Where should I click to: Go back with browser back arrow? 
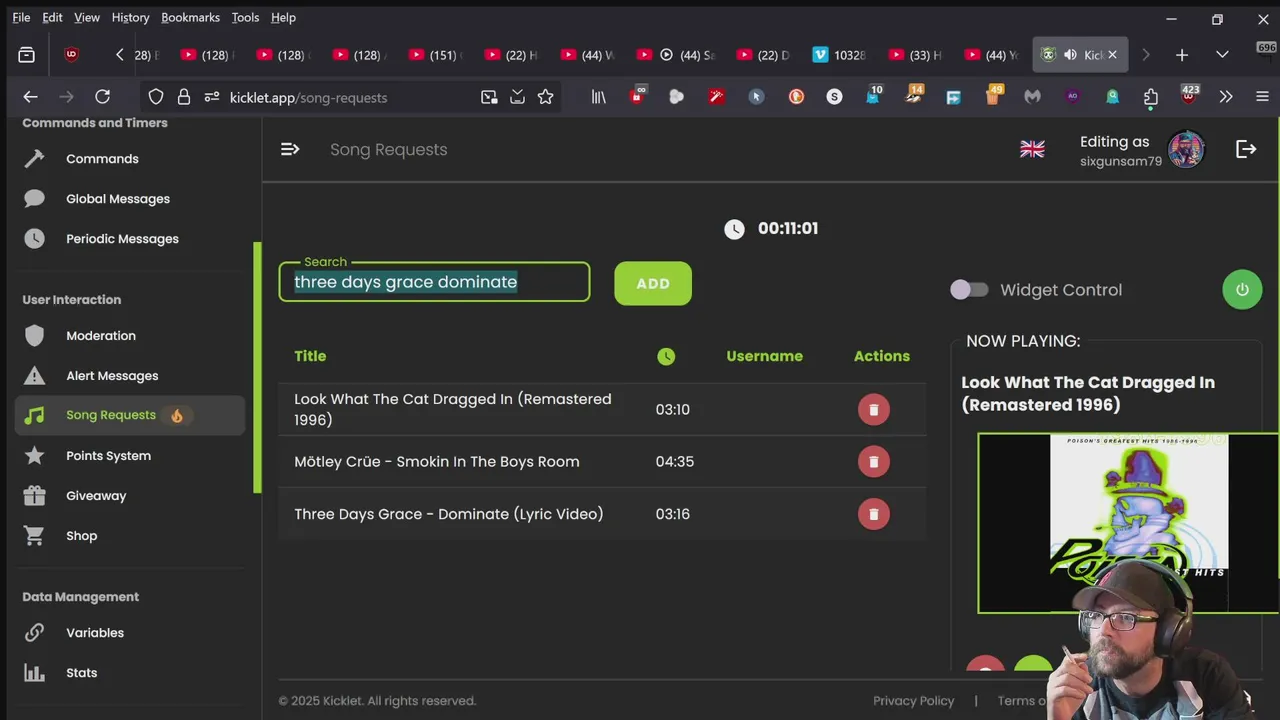30,97
